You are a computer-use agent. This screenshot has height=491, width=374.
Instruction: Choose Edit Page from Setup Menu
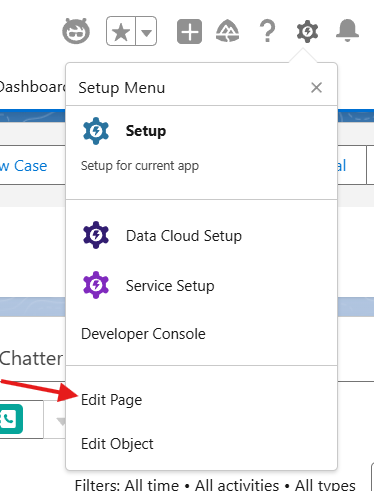click(x=111, y=400)
